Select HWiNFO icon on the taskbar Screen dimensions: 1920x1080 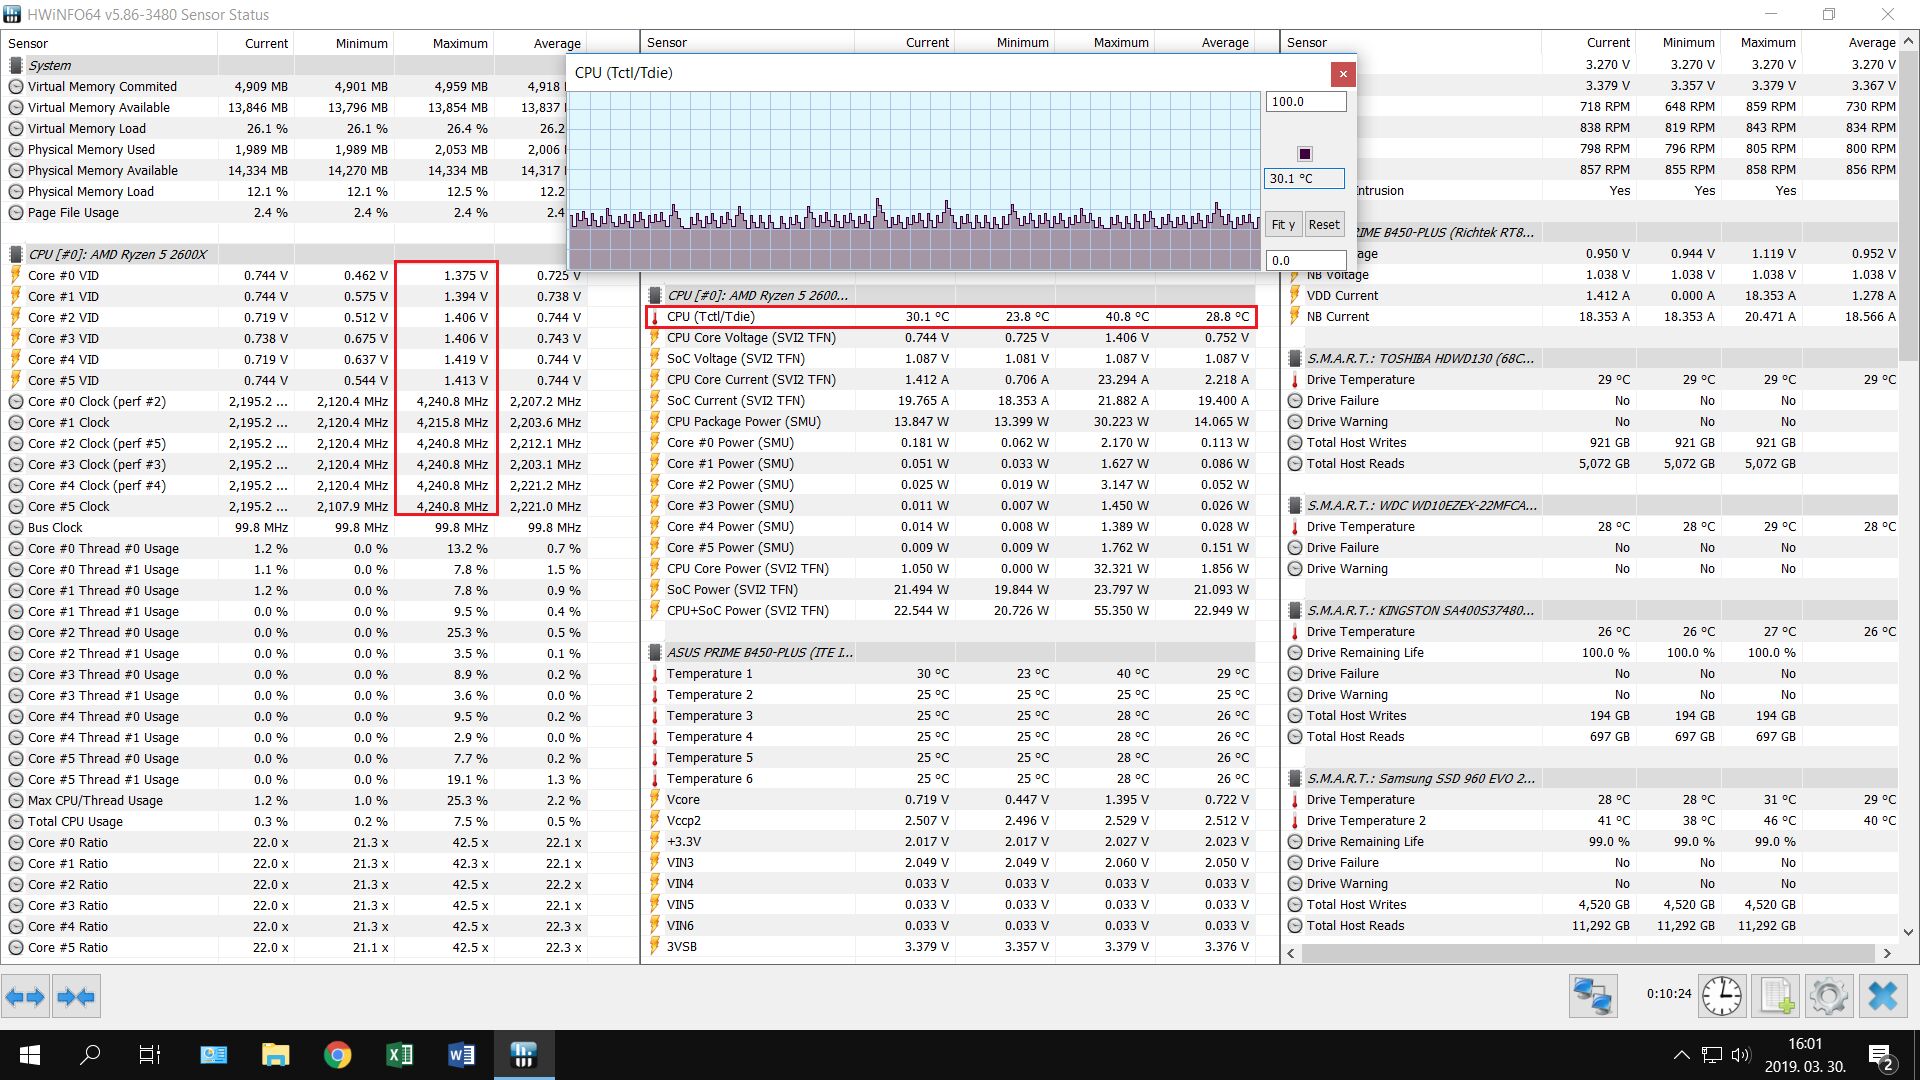pyautogui.click(x=523, y=1055)
